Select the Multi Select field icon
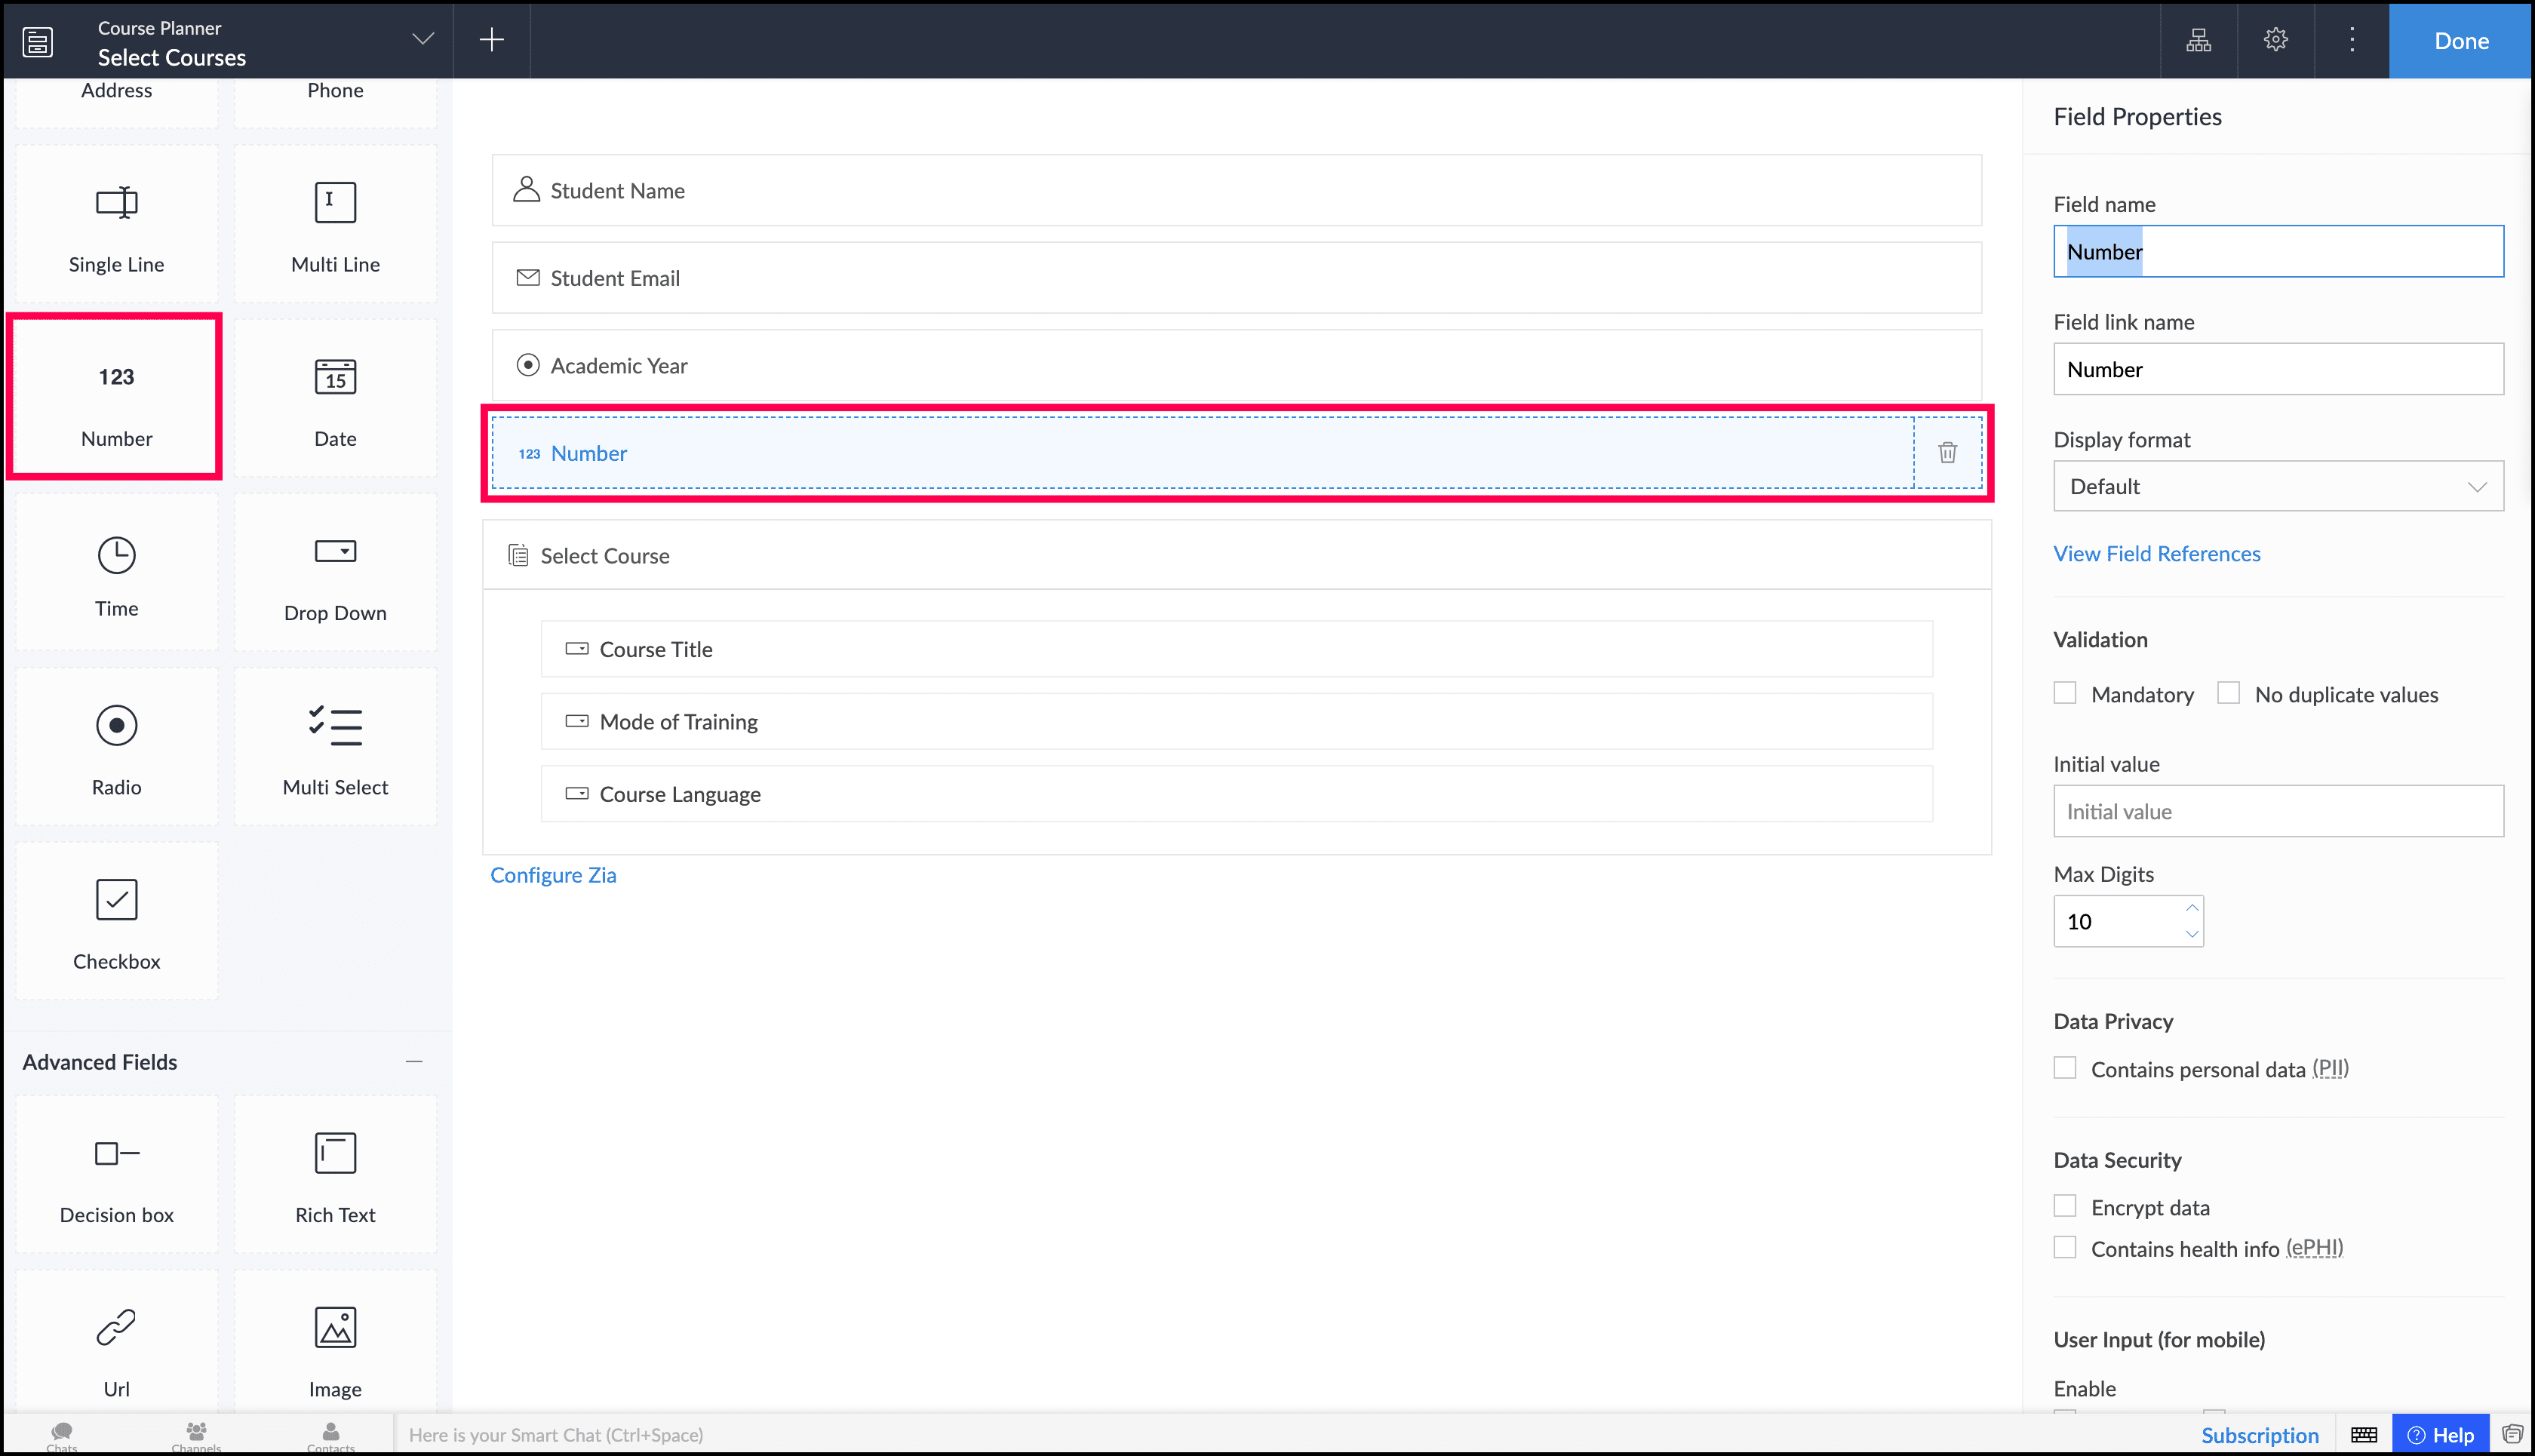The height and width of the screenshot is (1456, 2535). click(335, 726)
